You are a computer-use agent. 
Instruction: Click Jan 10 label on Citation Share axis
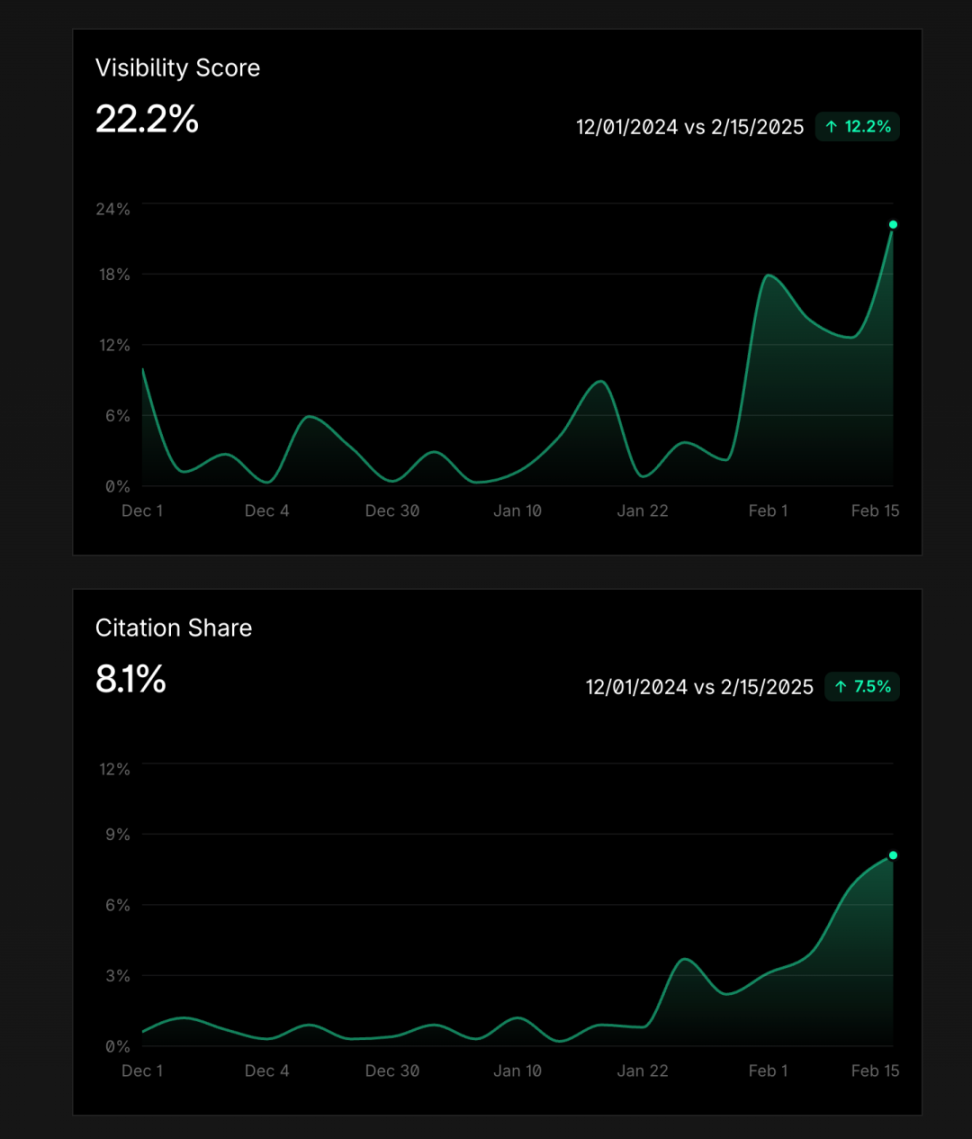coord(517,1071)
